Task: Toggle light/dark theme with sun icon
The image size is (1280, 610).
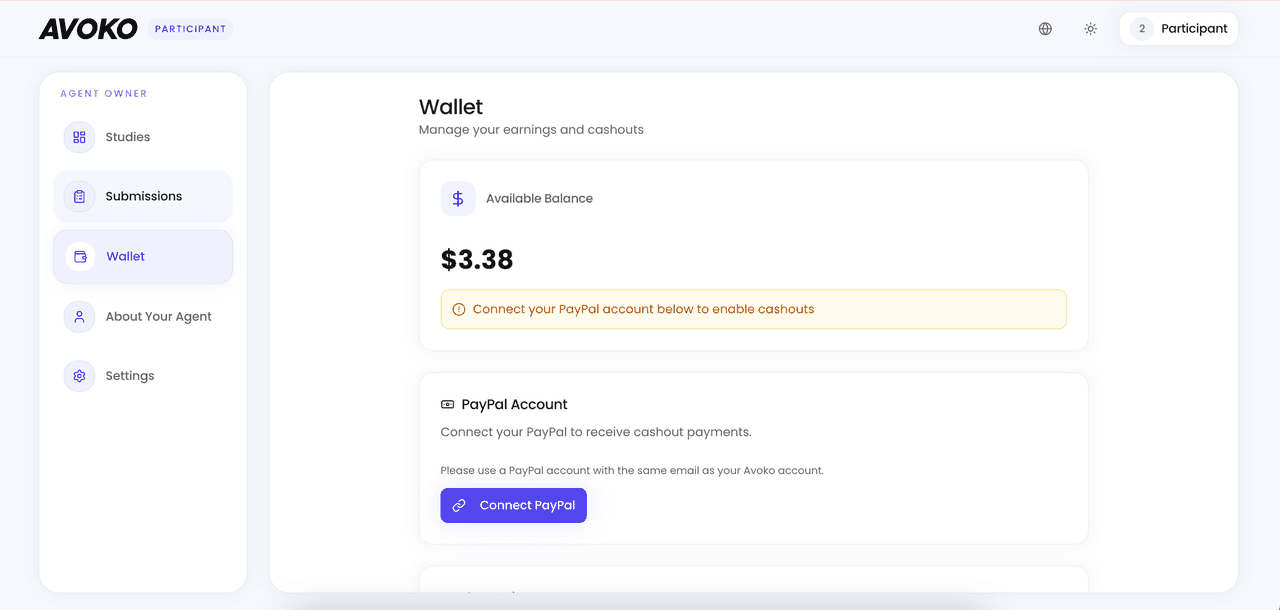Action: (1091, 29)
